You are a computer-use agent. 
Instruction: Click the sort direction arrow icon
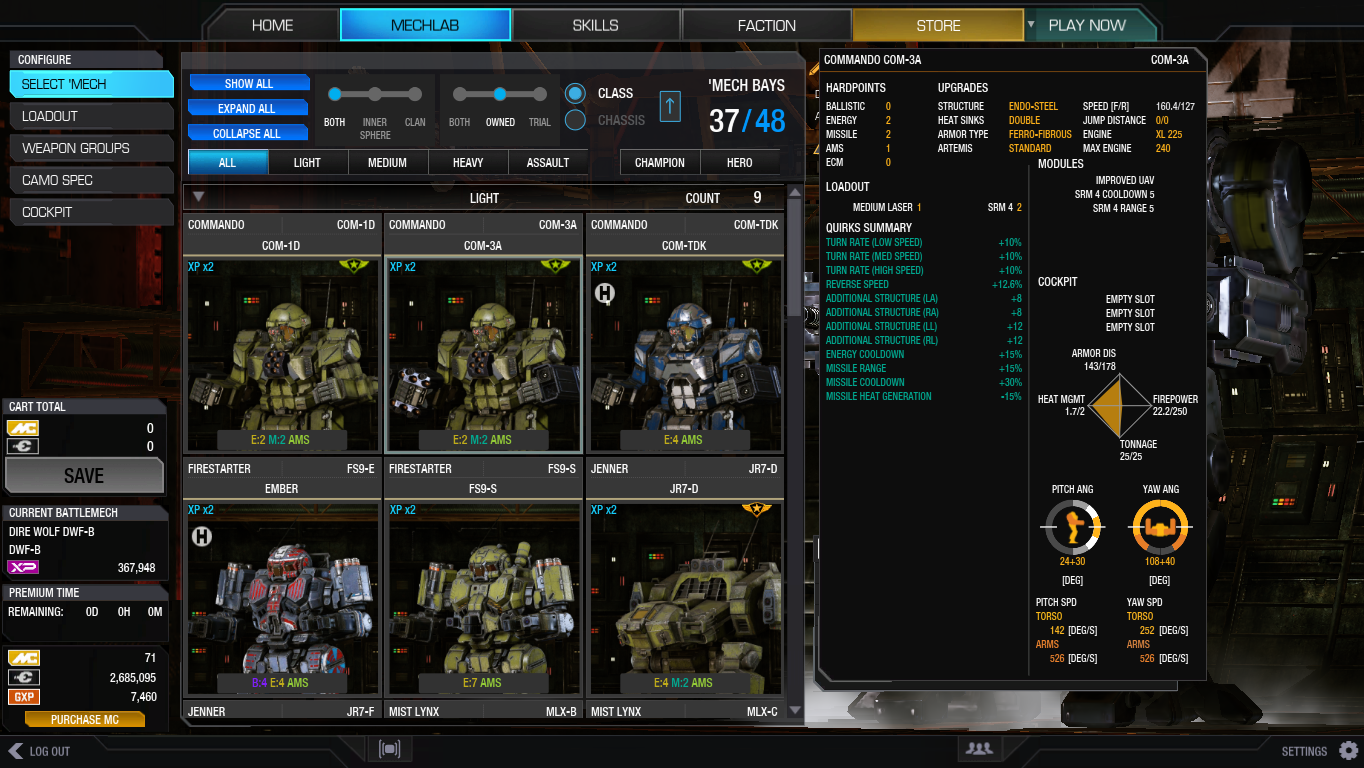670,105
